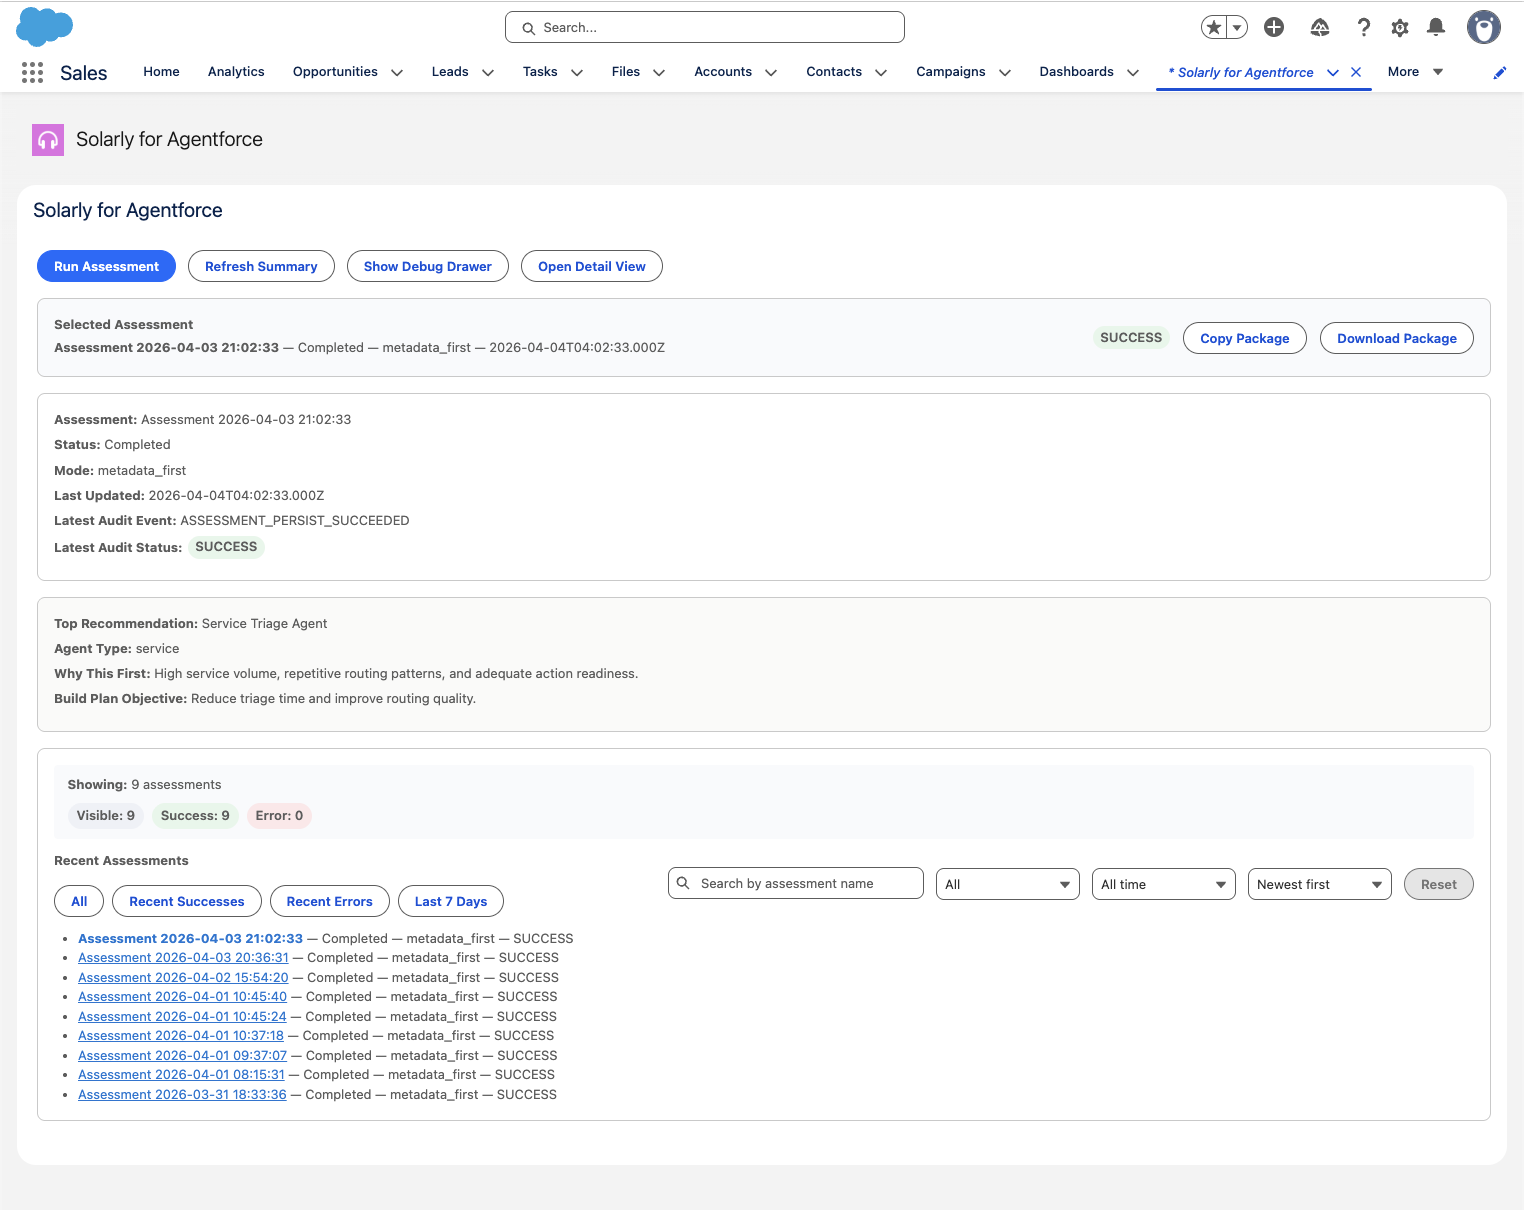The height and width of the screenshot is (1210, 1524).
Task: Open the Setup gear icon
Action: (x=1400, y=28)
